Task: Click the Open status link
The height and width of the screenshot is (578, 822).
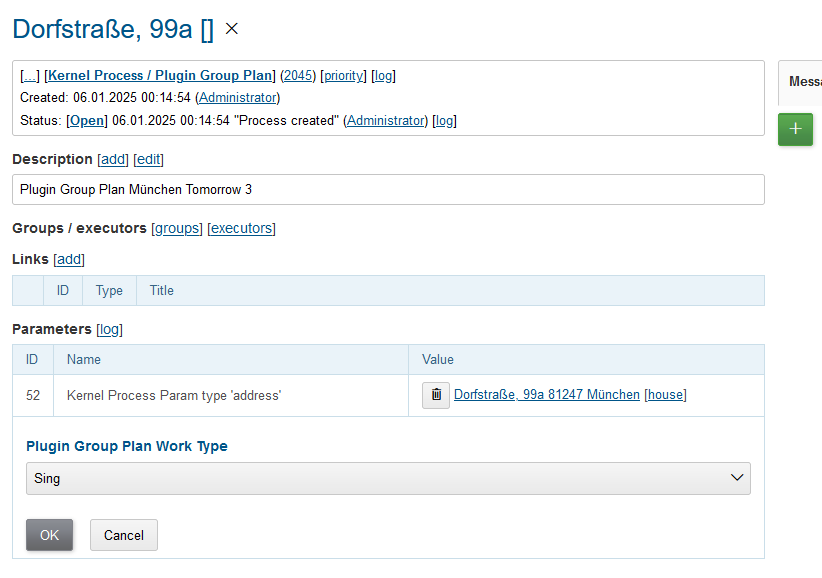Action: 87,120
